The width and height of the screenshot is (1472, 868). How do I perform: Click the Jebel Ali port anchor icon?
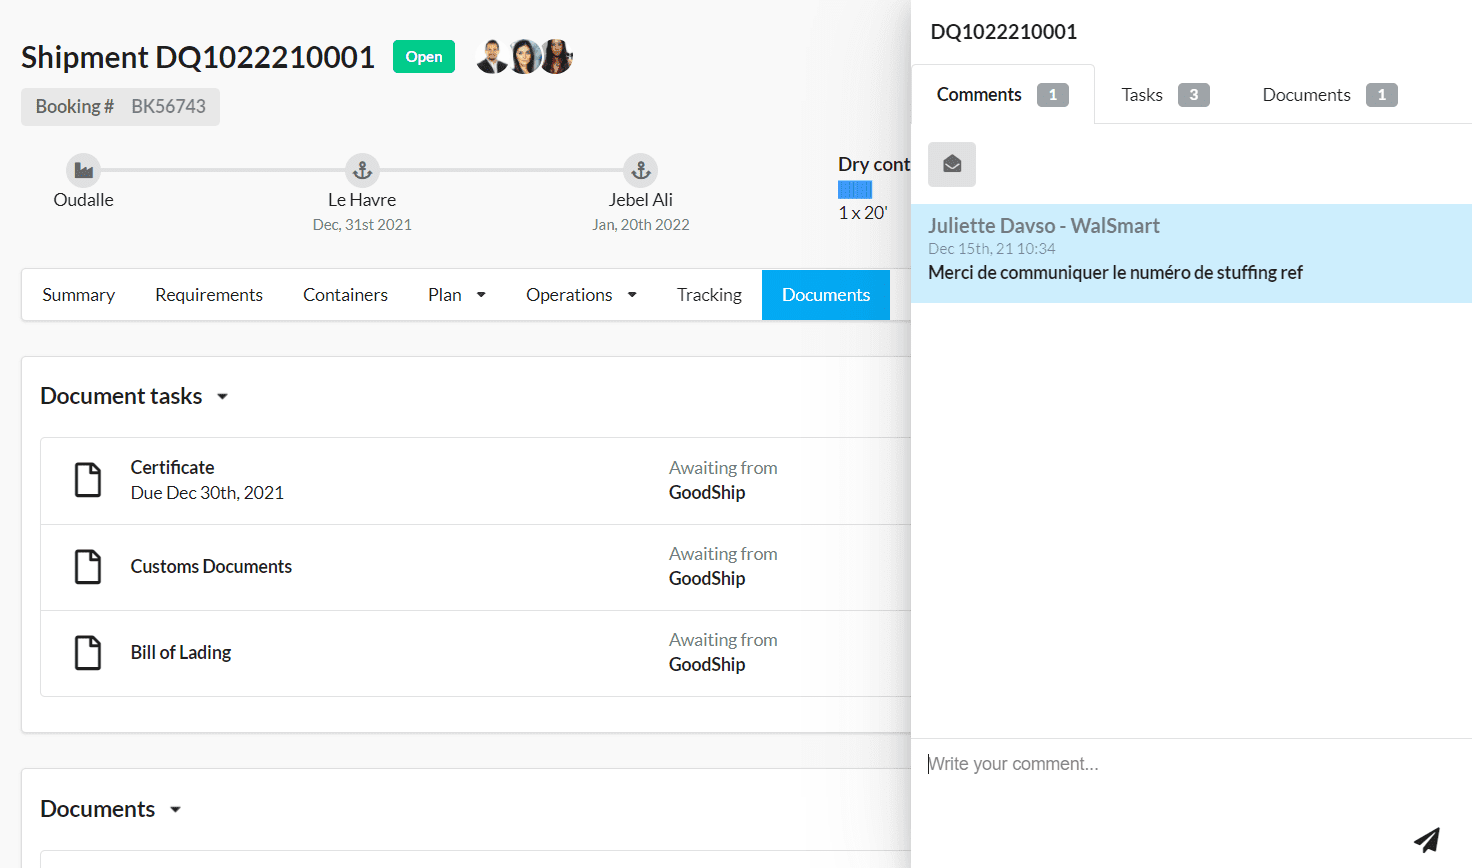coord(641,170)
